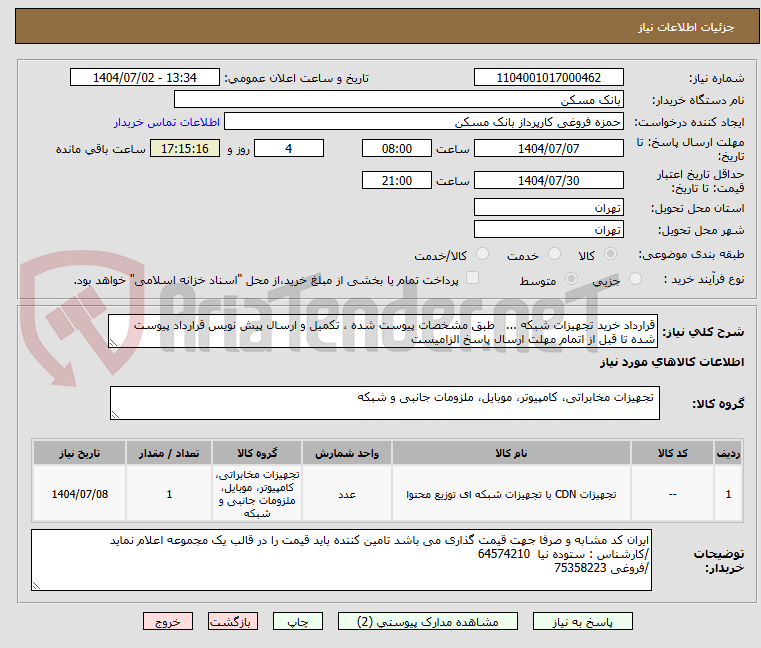
Task: Click the resize grip of گروه کالا box
Action: [x=115, y=415]
